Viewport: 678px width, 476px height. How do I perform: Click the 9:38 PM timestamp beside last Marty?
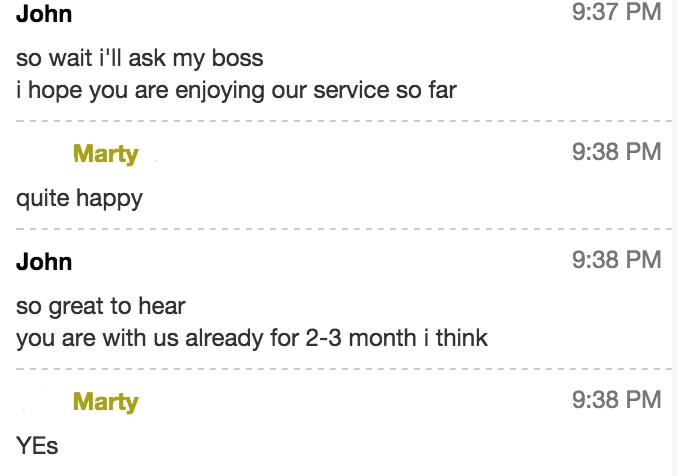(x=617, y=399)
